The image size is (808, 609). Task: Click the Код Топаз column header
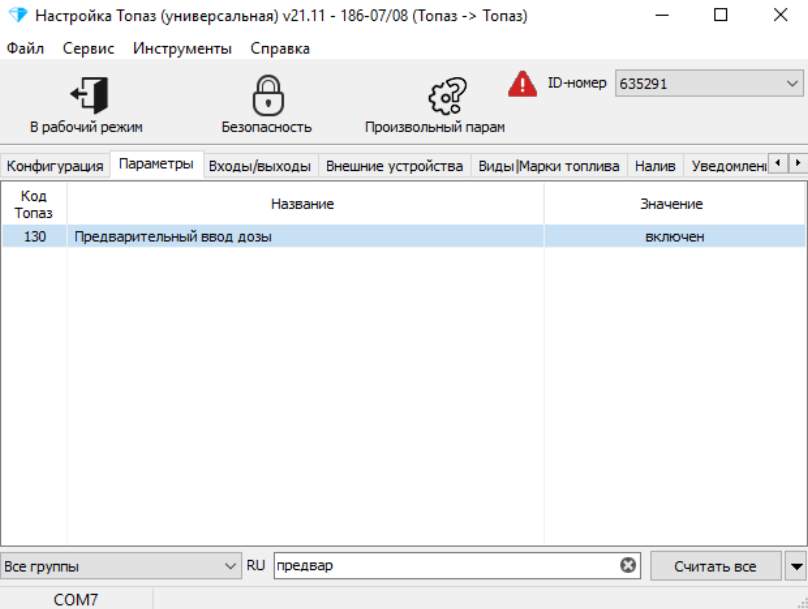pos(34,204)
